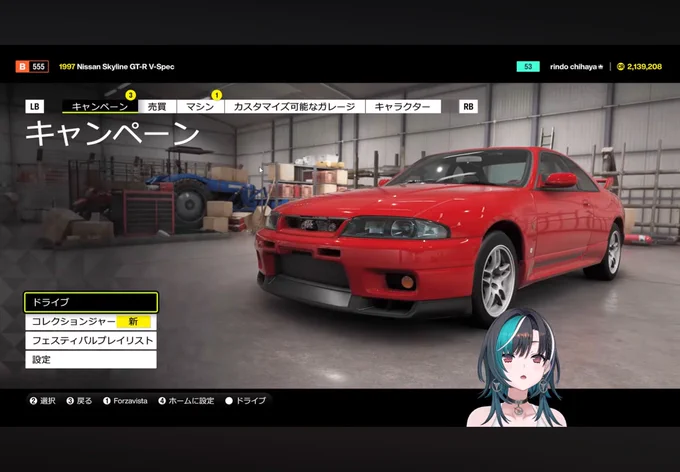This screenshot has width=680, height=472.
Task: Open Forzavista button hint
Action: pyautogui.click(x=125, y=401)
